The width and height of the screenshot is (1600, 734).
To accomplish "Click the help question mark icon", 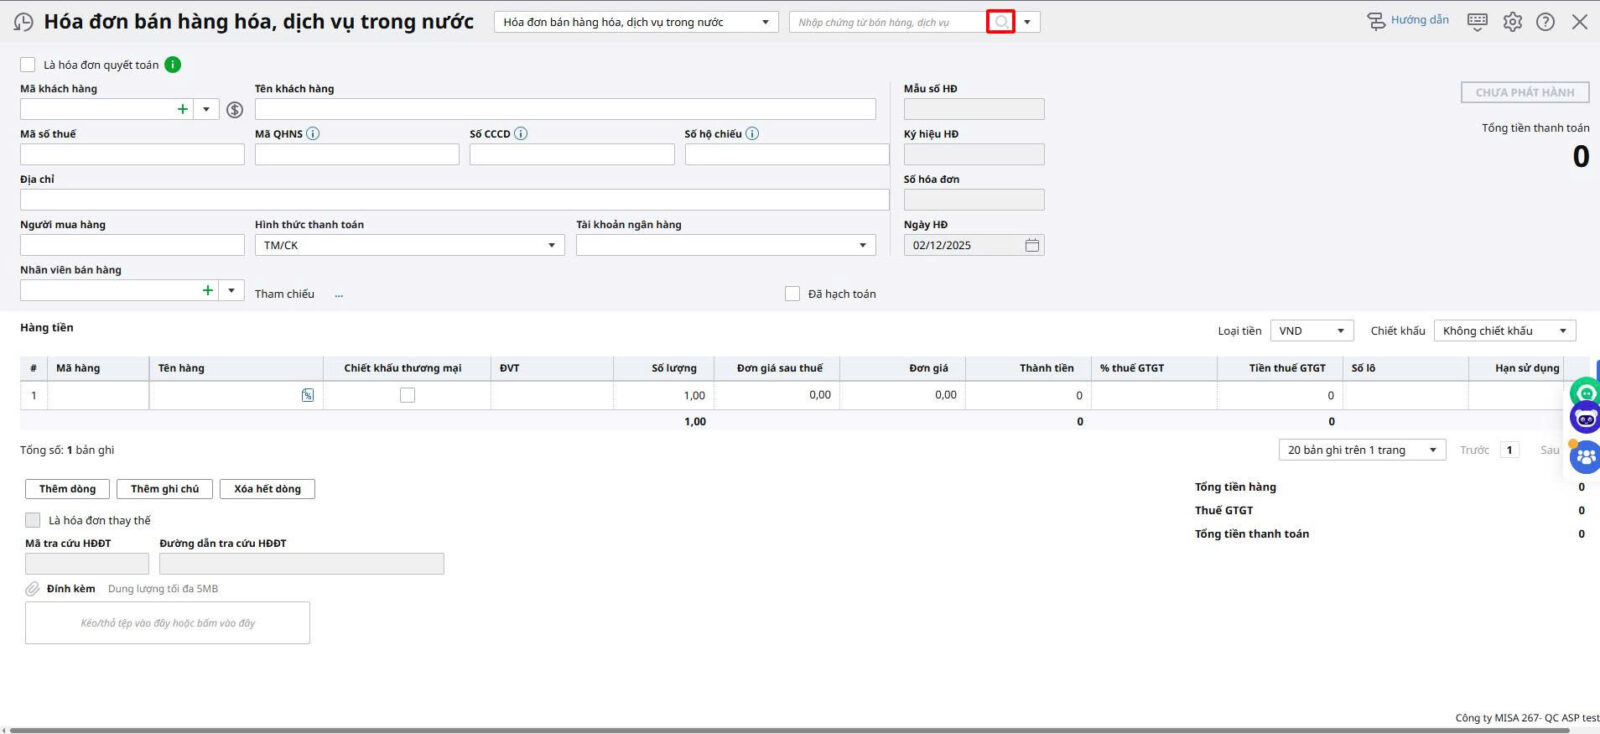I will tap(1545, 22).
